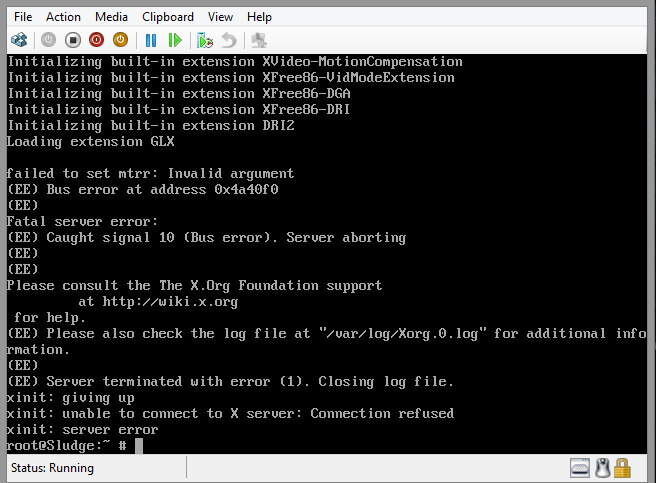
Task: Open the Clipboard menu
Action: 168,17
